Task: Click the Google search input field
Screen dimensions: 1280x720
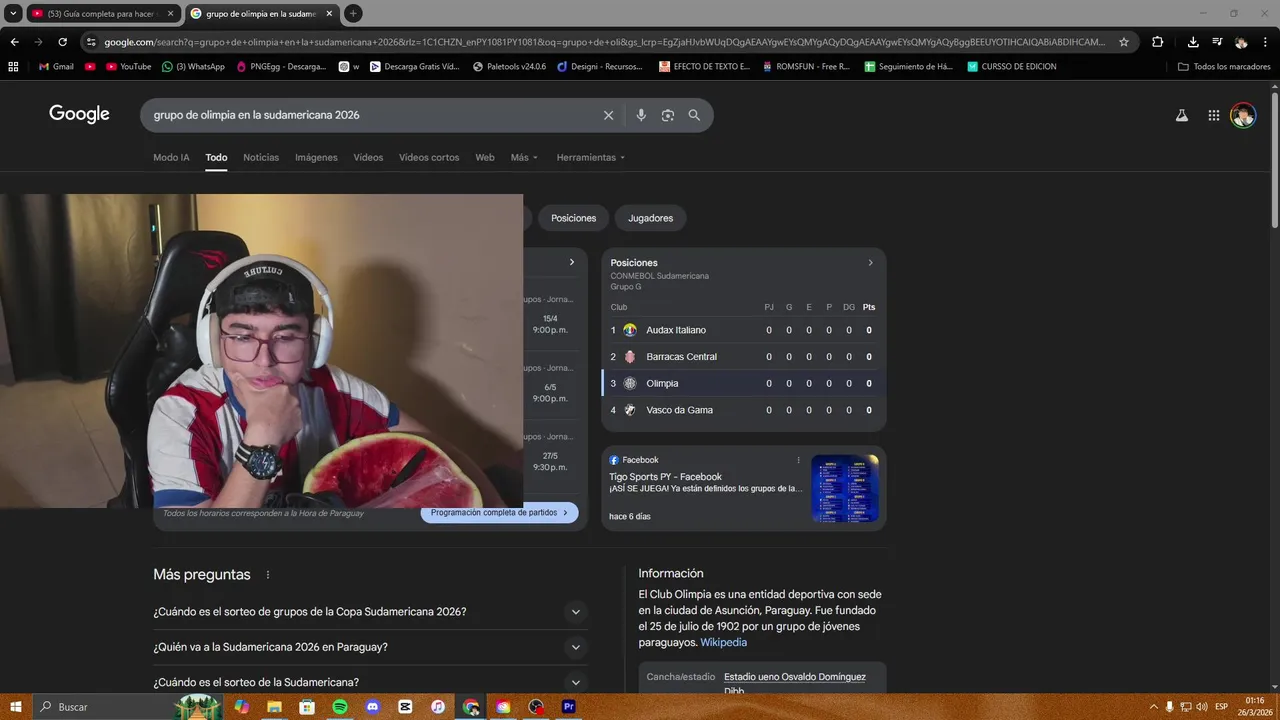Action: (370, 115)
